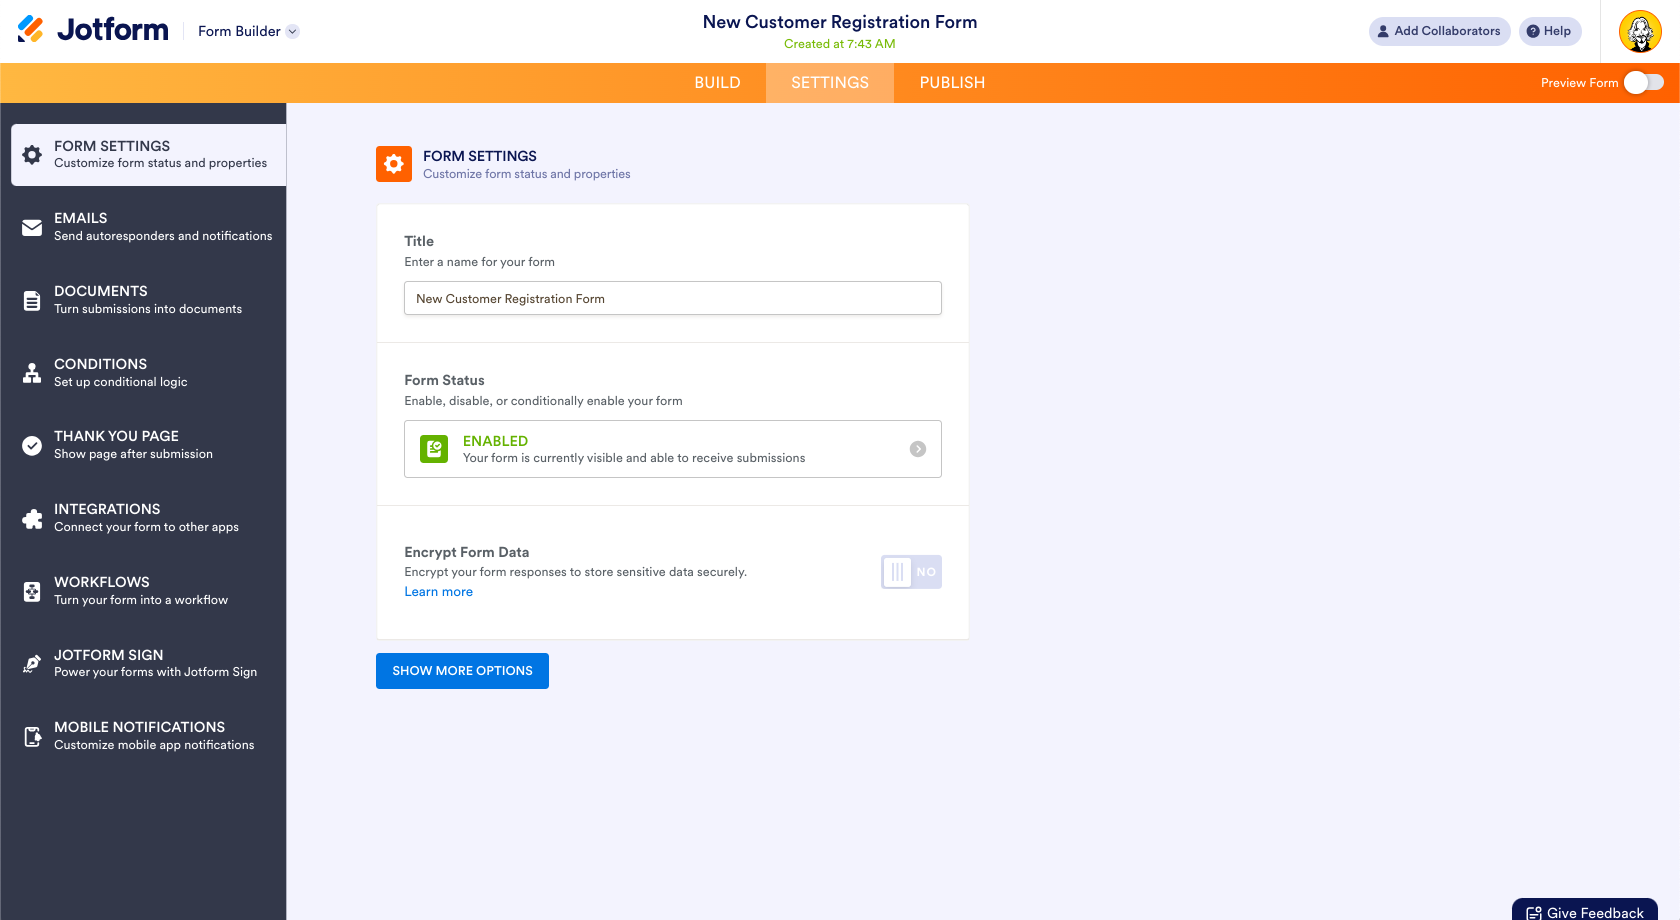Click the user avatar in top right
Image resolution: width=1680 pixels, height=920 pixels.
click(1640, 32)
